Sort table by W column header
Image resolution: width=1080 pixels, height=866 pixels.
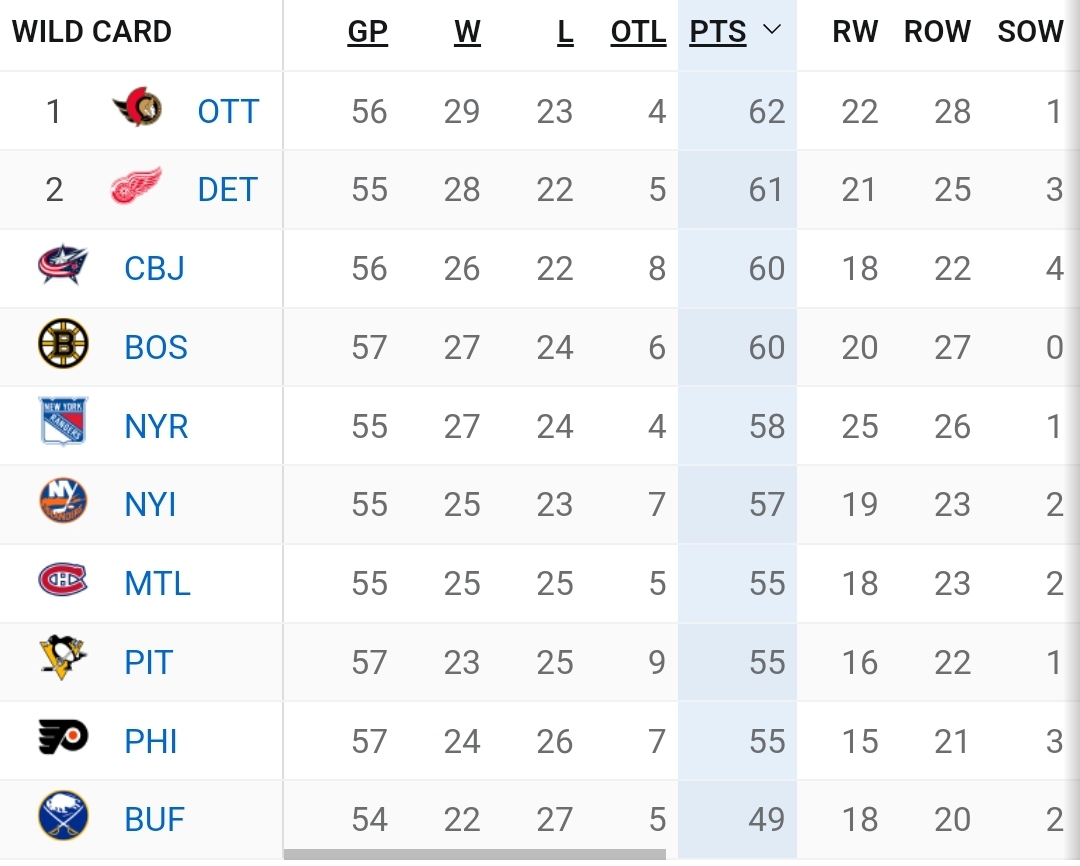pyautogui.click(x=467, y=32)
